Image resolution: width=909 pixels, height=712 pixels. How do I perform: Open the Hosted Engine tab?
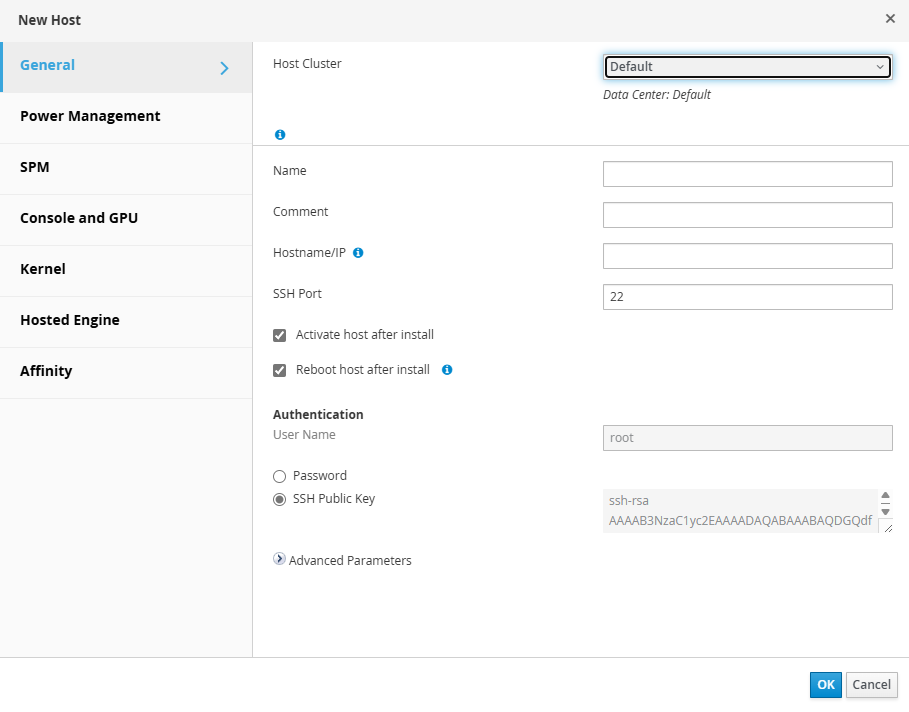click(70, 320)
